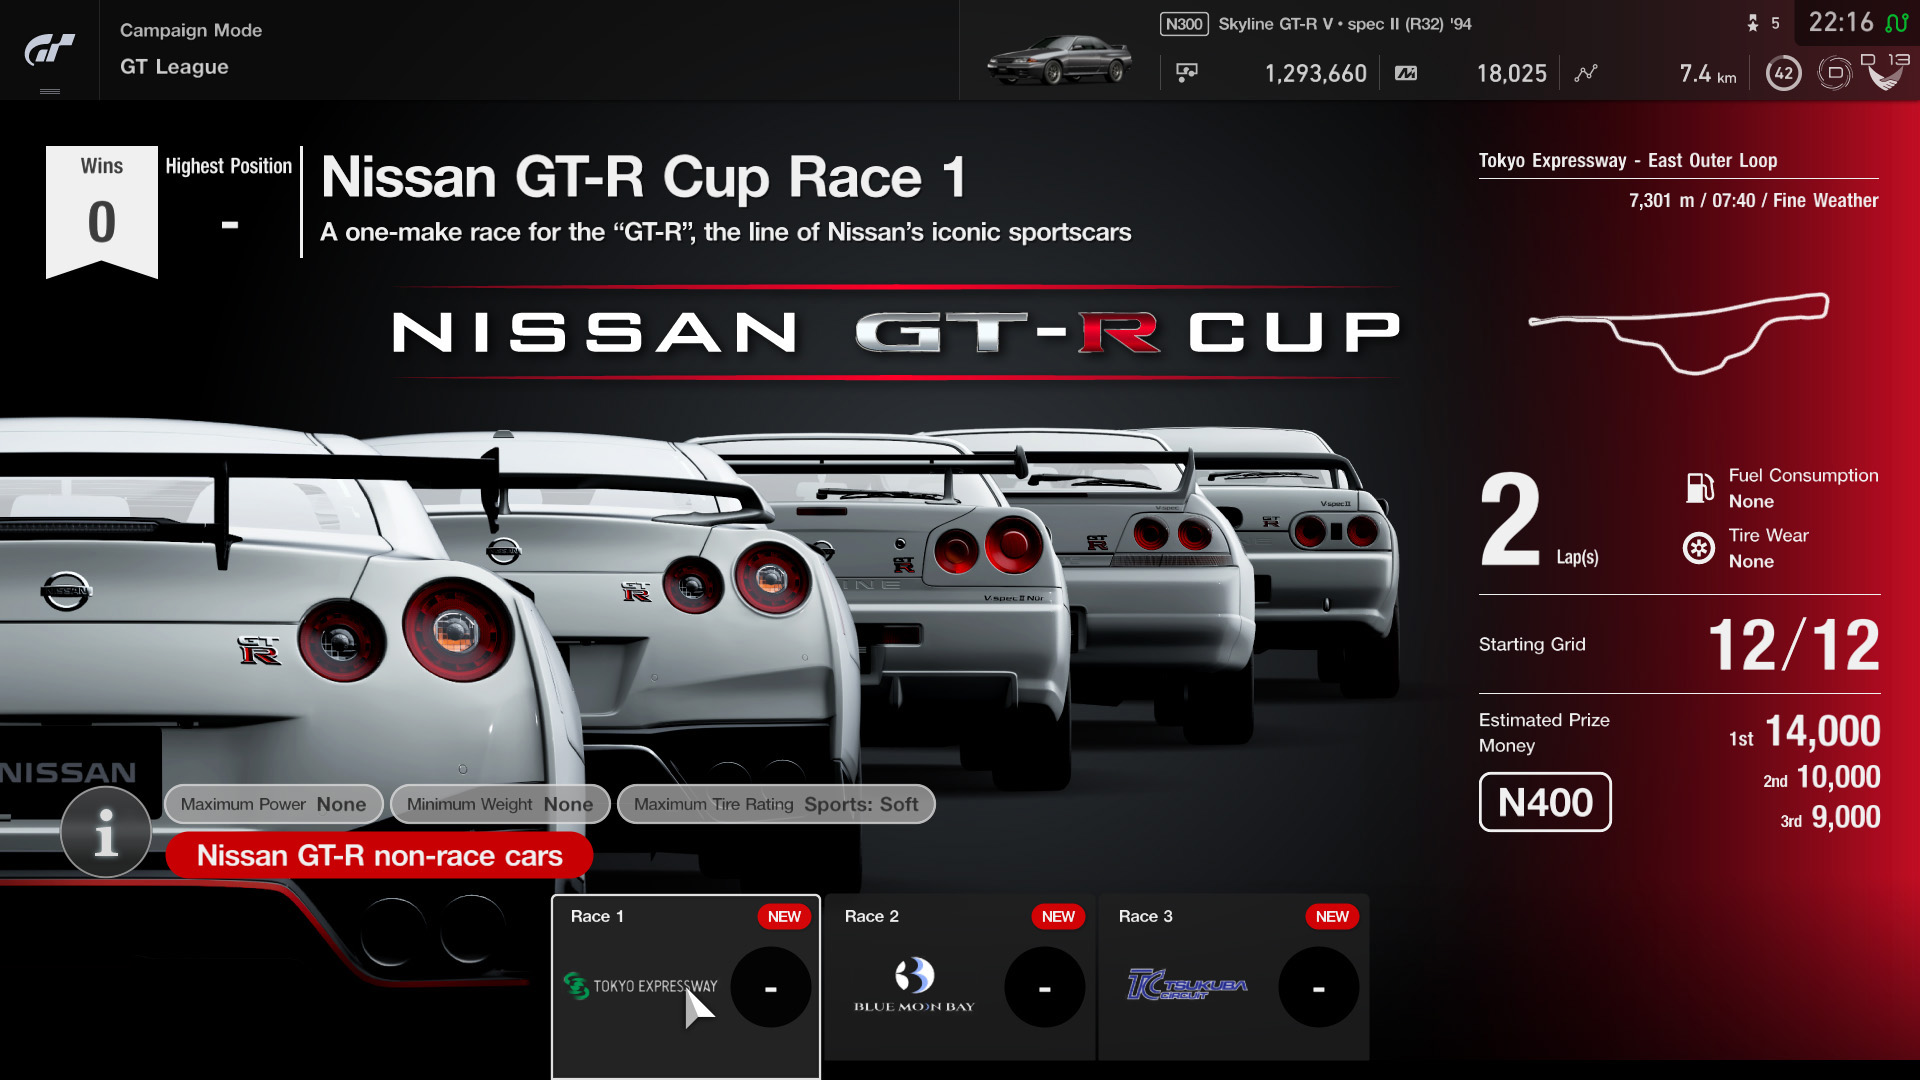Open the driver level 42 badge
The height and width of the screenshot is (1080, 1920).
coord(1784,72)
